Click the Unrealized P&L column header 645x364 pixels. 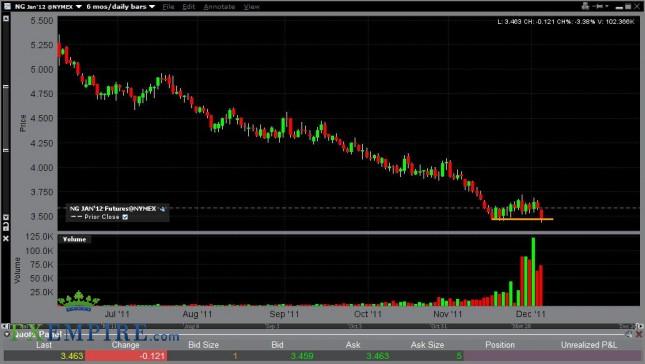pos(589,345)
